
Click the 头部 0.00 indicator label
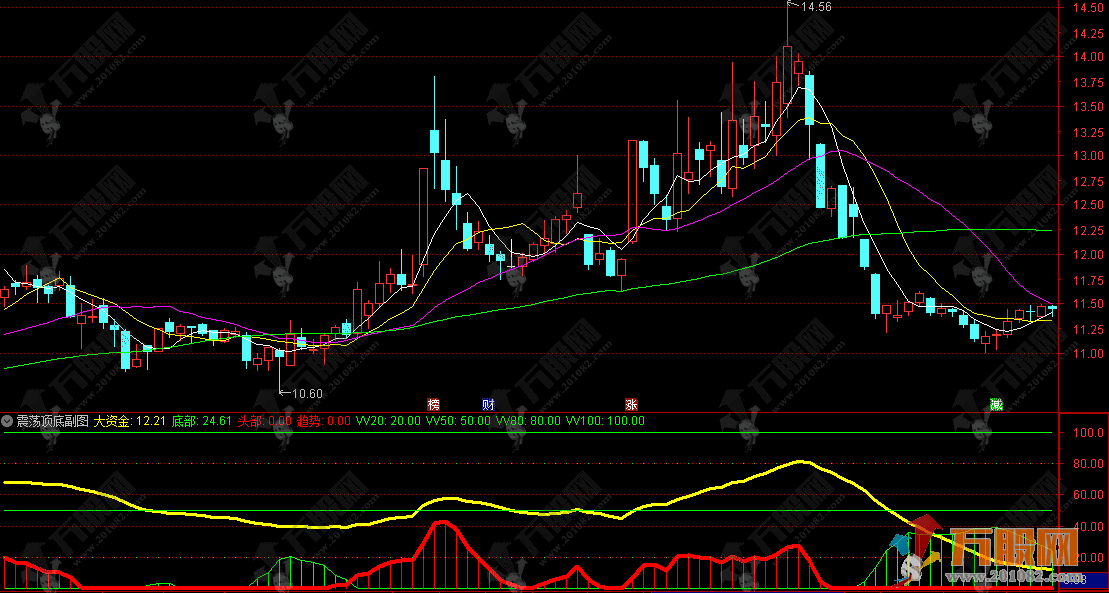(264, 421)
